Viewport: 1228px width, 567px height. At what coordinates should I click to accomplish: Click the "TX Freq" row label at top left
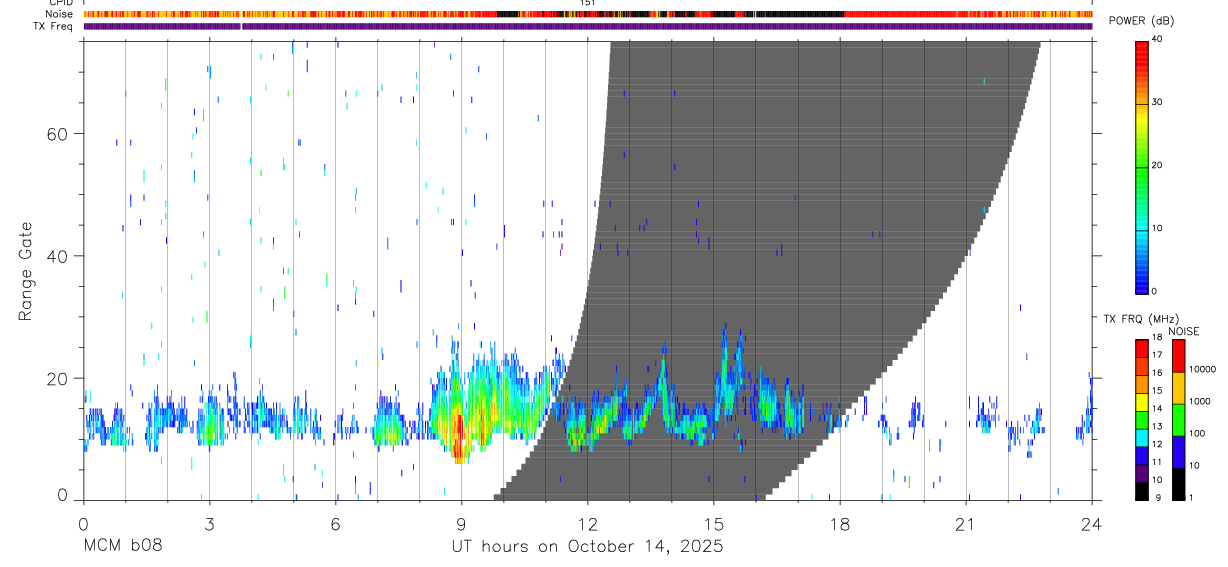click(x=54, y=26)
